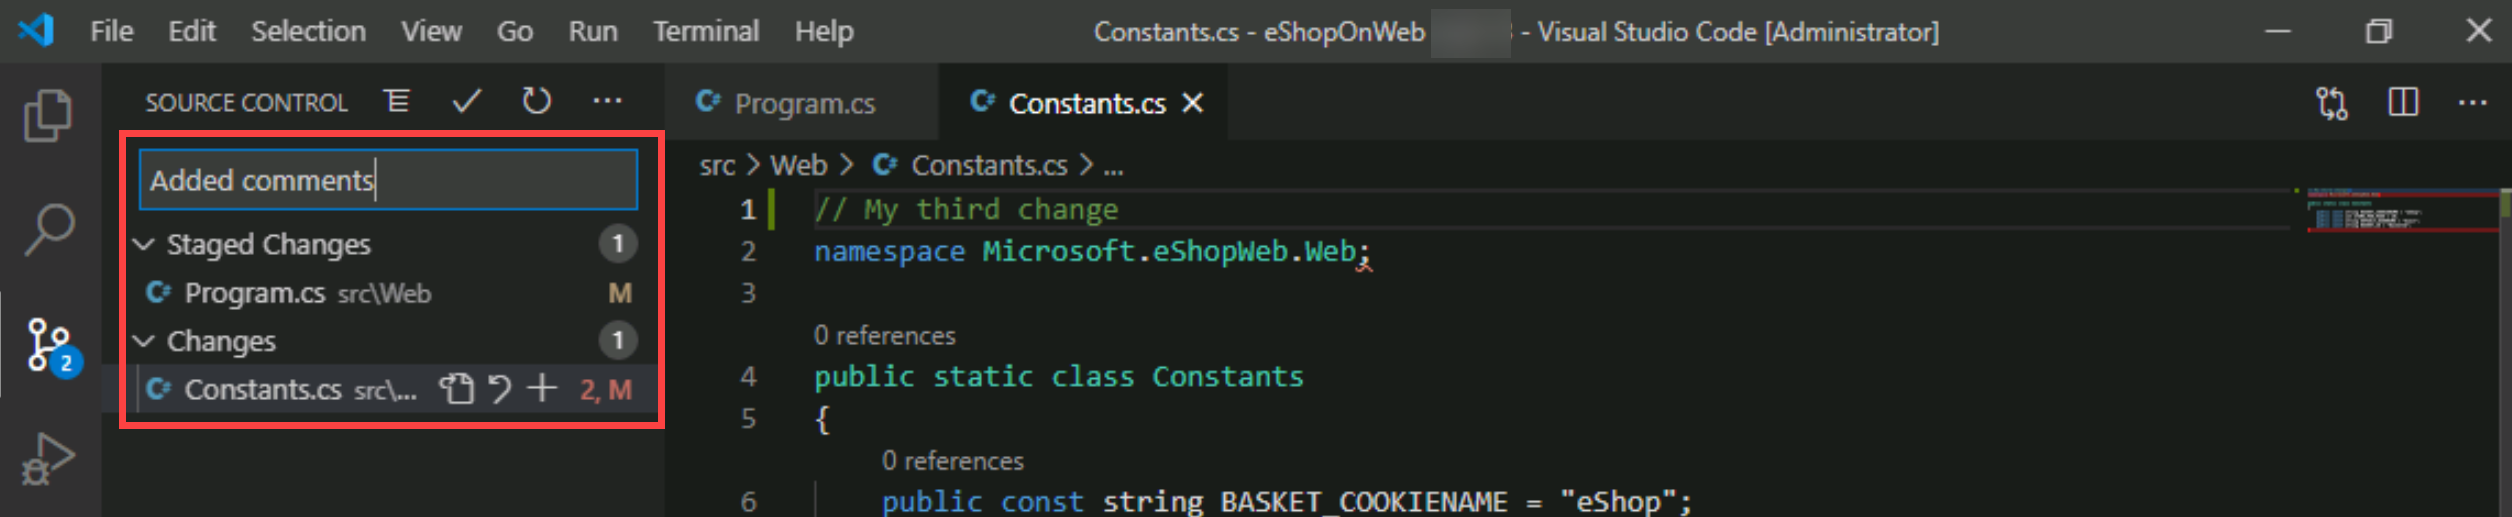Restore down the window

pos(2379,31)
